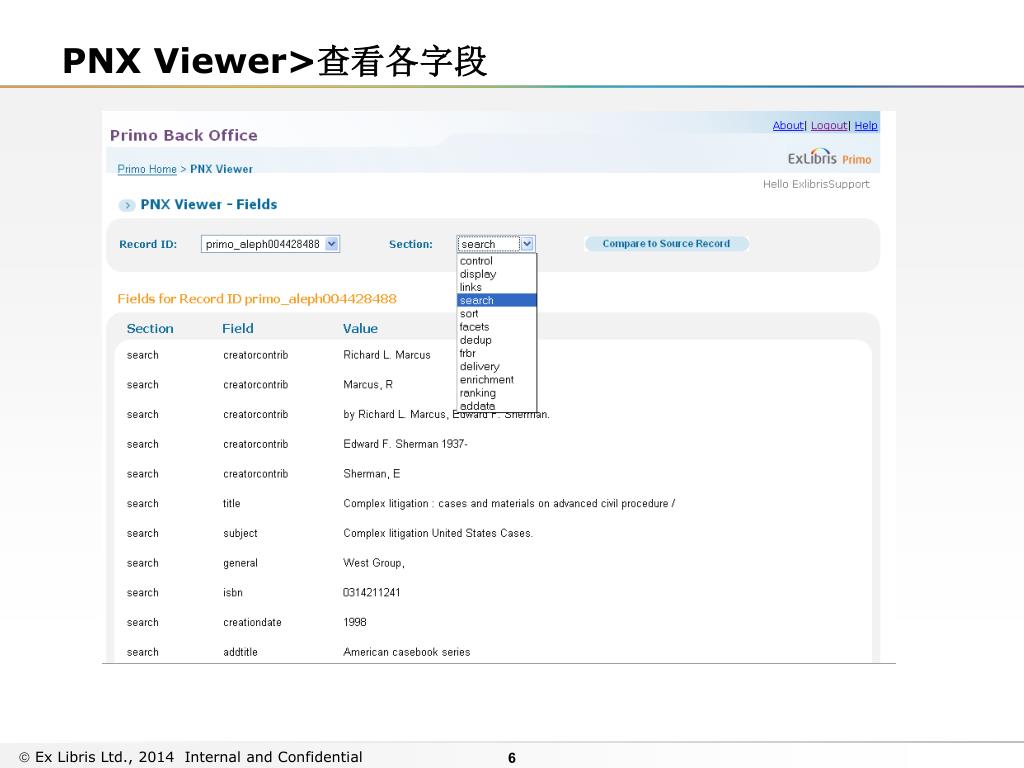Click Hello ExlibrisSupport text
Image resolution: width=1024 pixels, height=768 pixels.
[x=816, y=184]
